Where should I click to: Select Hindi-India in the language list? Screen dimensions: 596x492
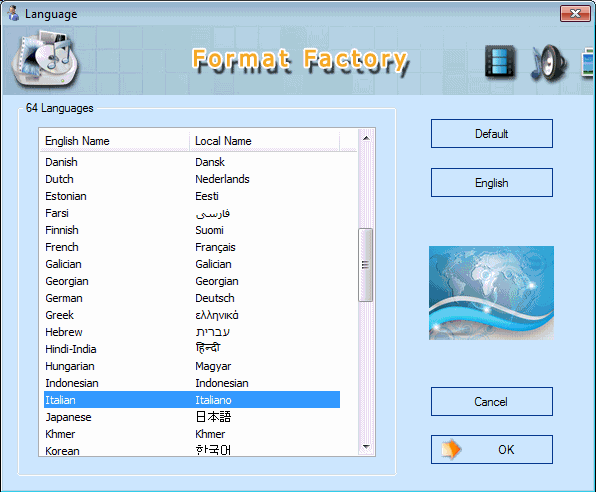tap(71, 349)
